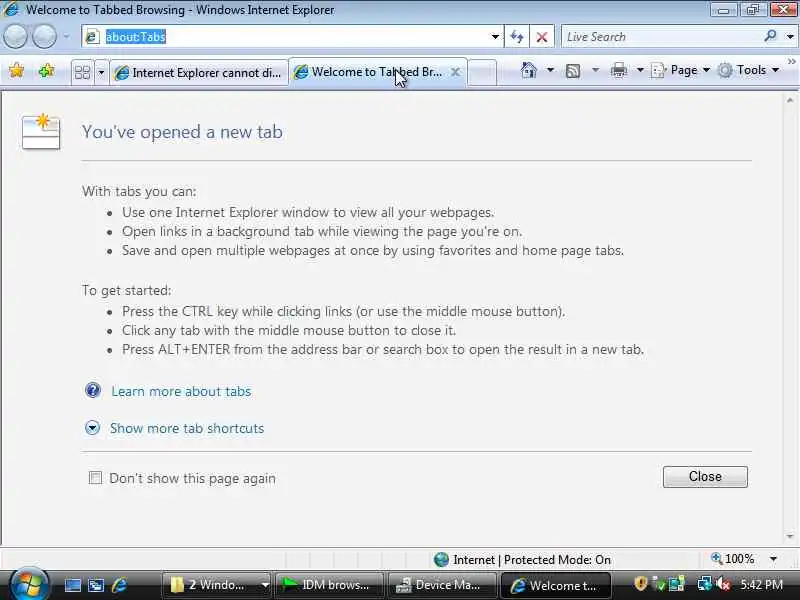Click the Add to Favorites icon
800x600 pixels.
tap(46, 70)
